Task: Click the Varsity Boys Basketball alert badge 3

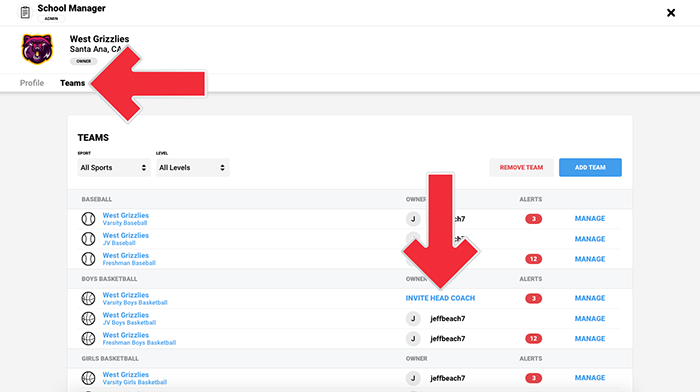Action: point(533,298)
